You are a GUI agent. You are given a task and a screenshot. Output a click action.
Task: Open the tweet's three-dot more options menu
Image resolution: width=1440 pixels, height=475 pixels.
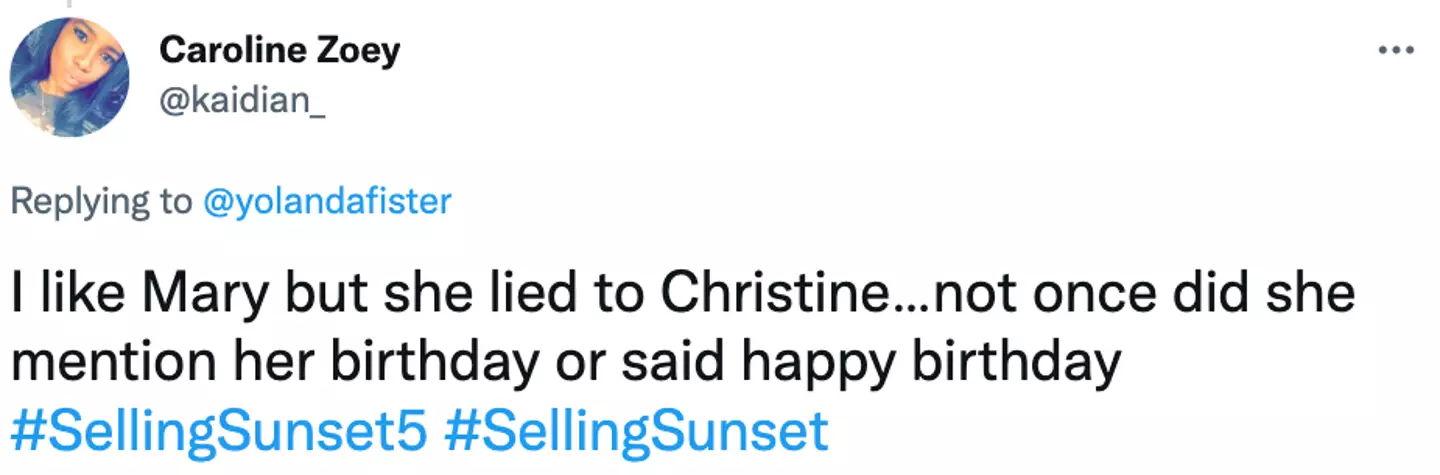click(x=1396, y=49)
